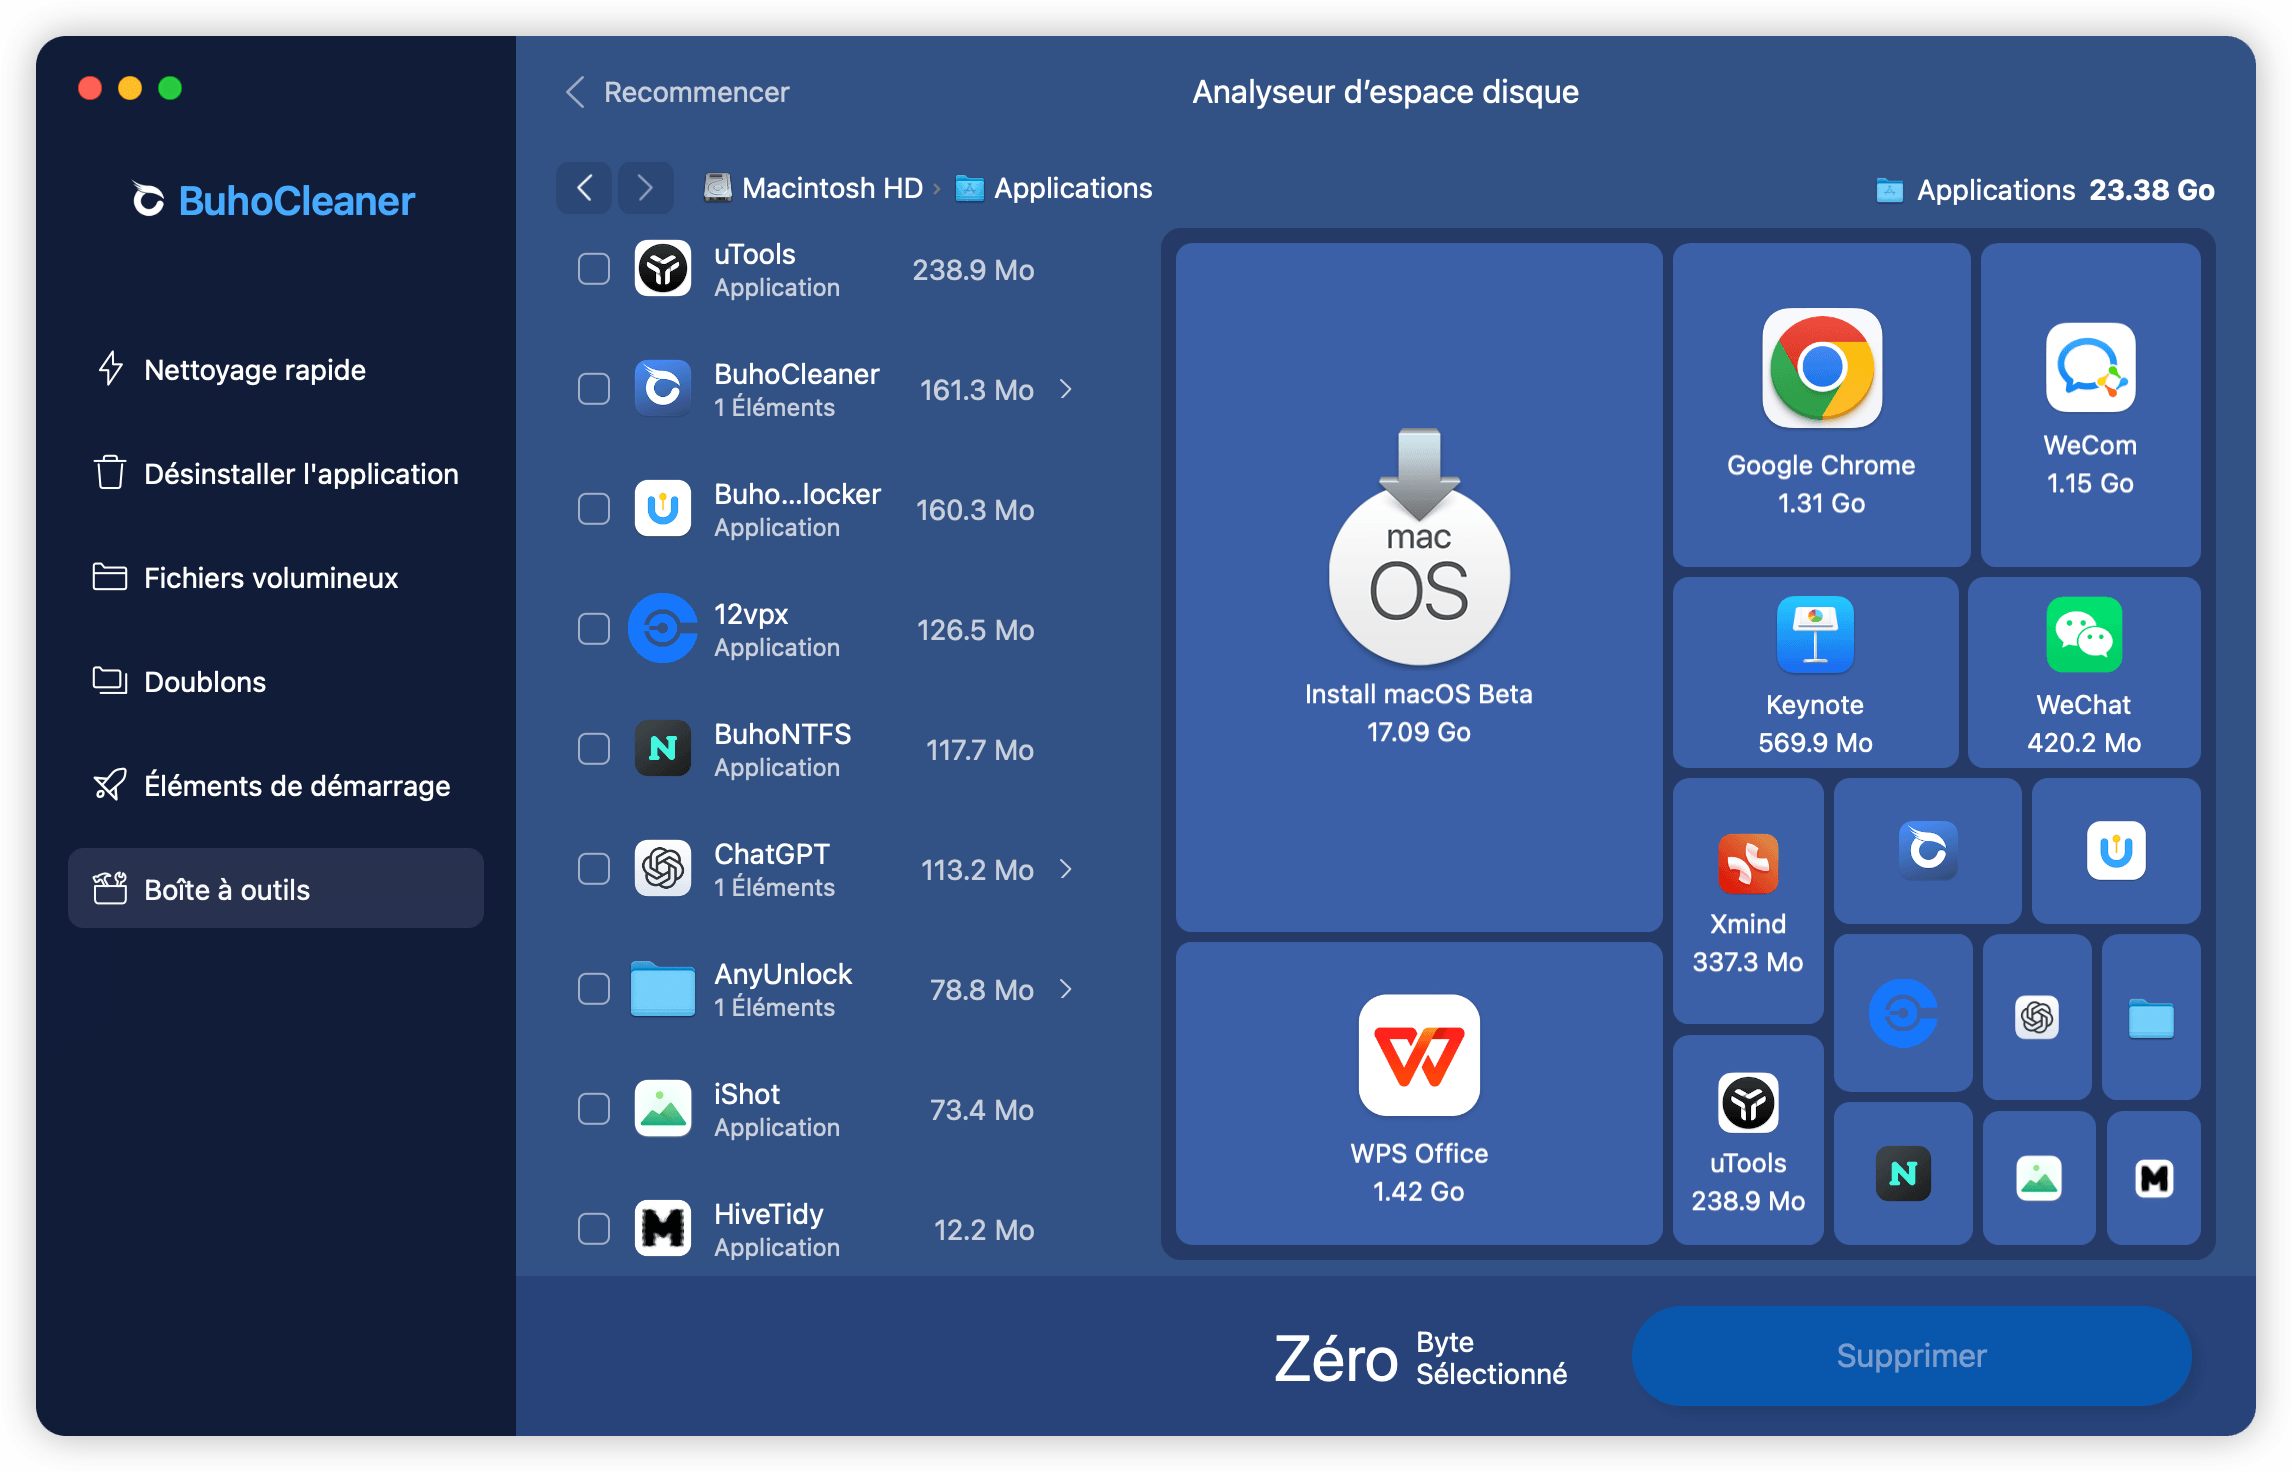Expand ChatGPT row with its chevron
Viewport: 2292px width, 1472px height.
tap(1066, 869)
